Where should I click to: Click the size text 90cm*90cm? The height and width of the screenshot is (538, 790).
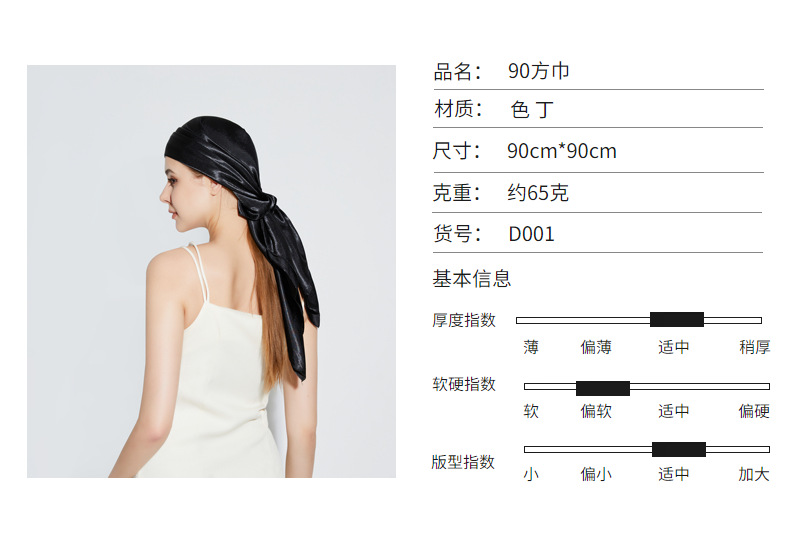point(562,151)
